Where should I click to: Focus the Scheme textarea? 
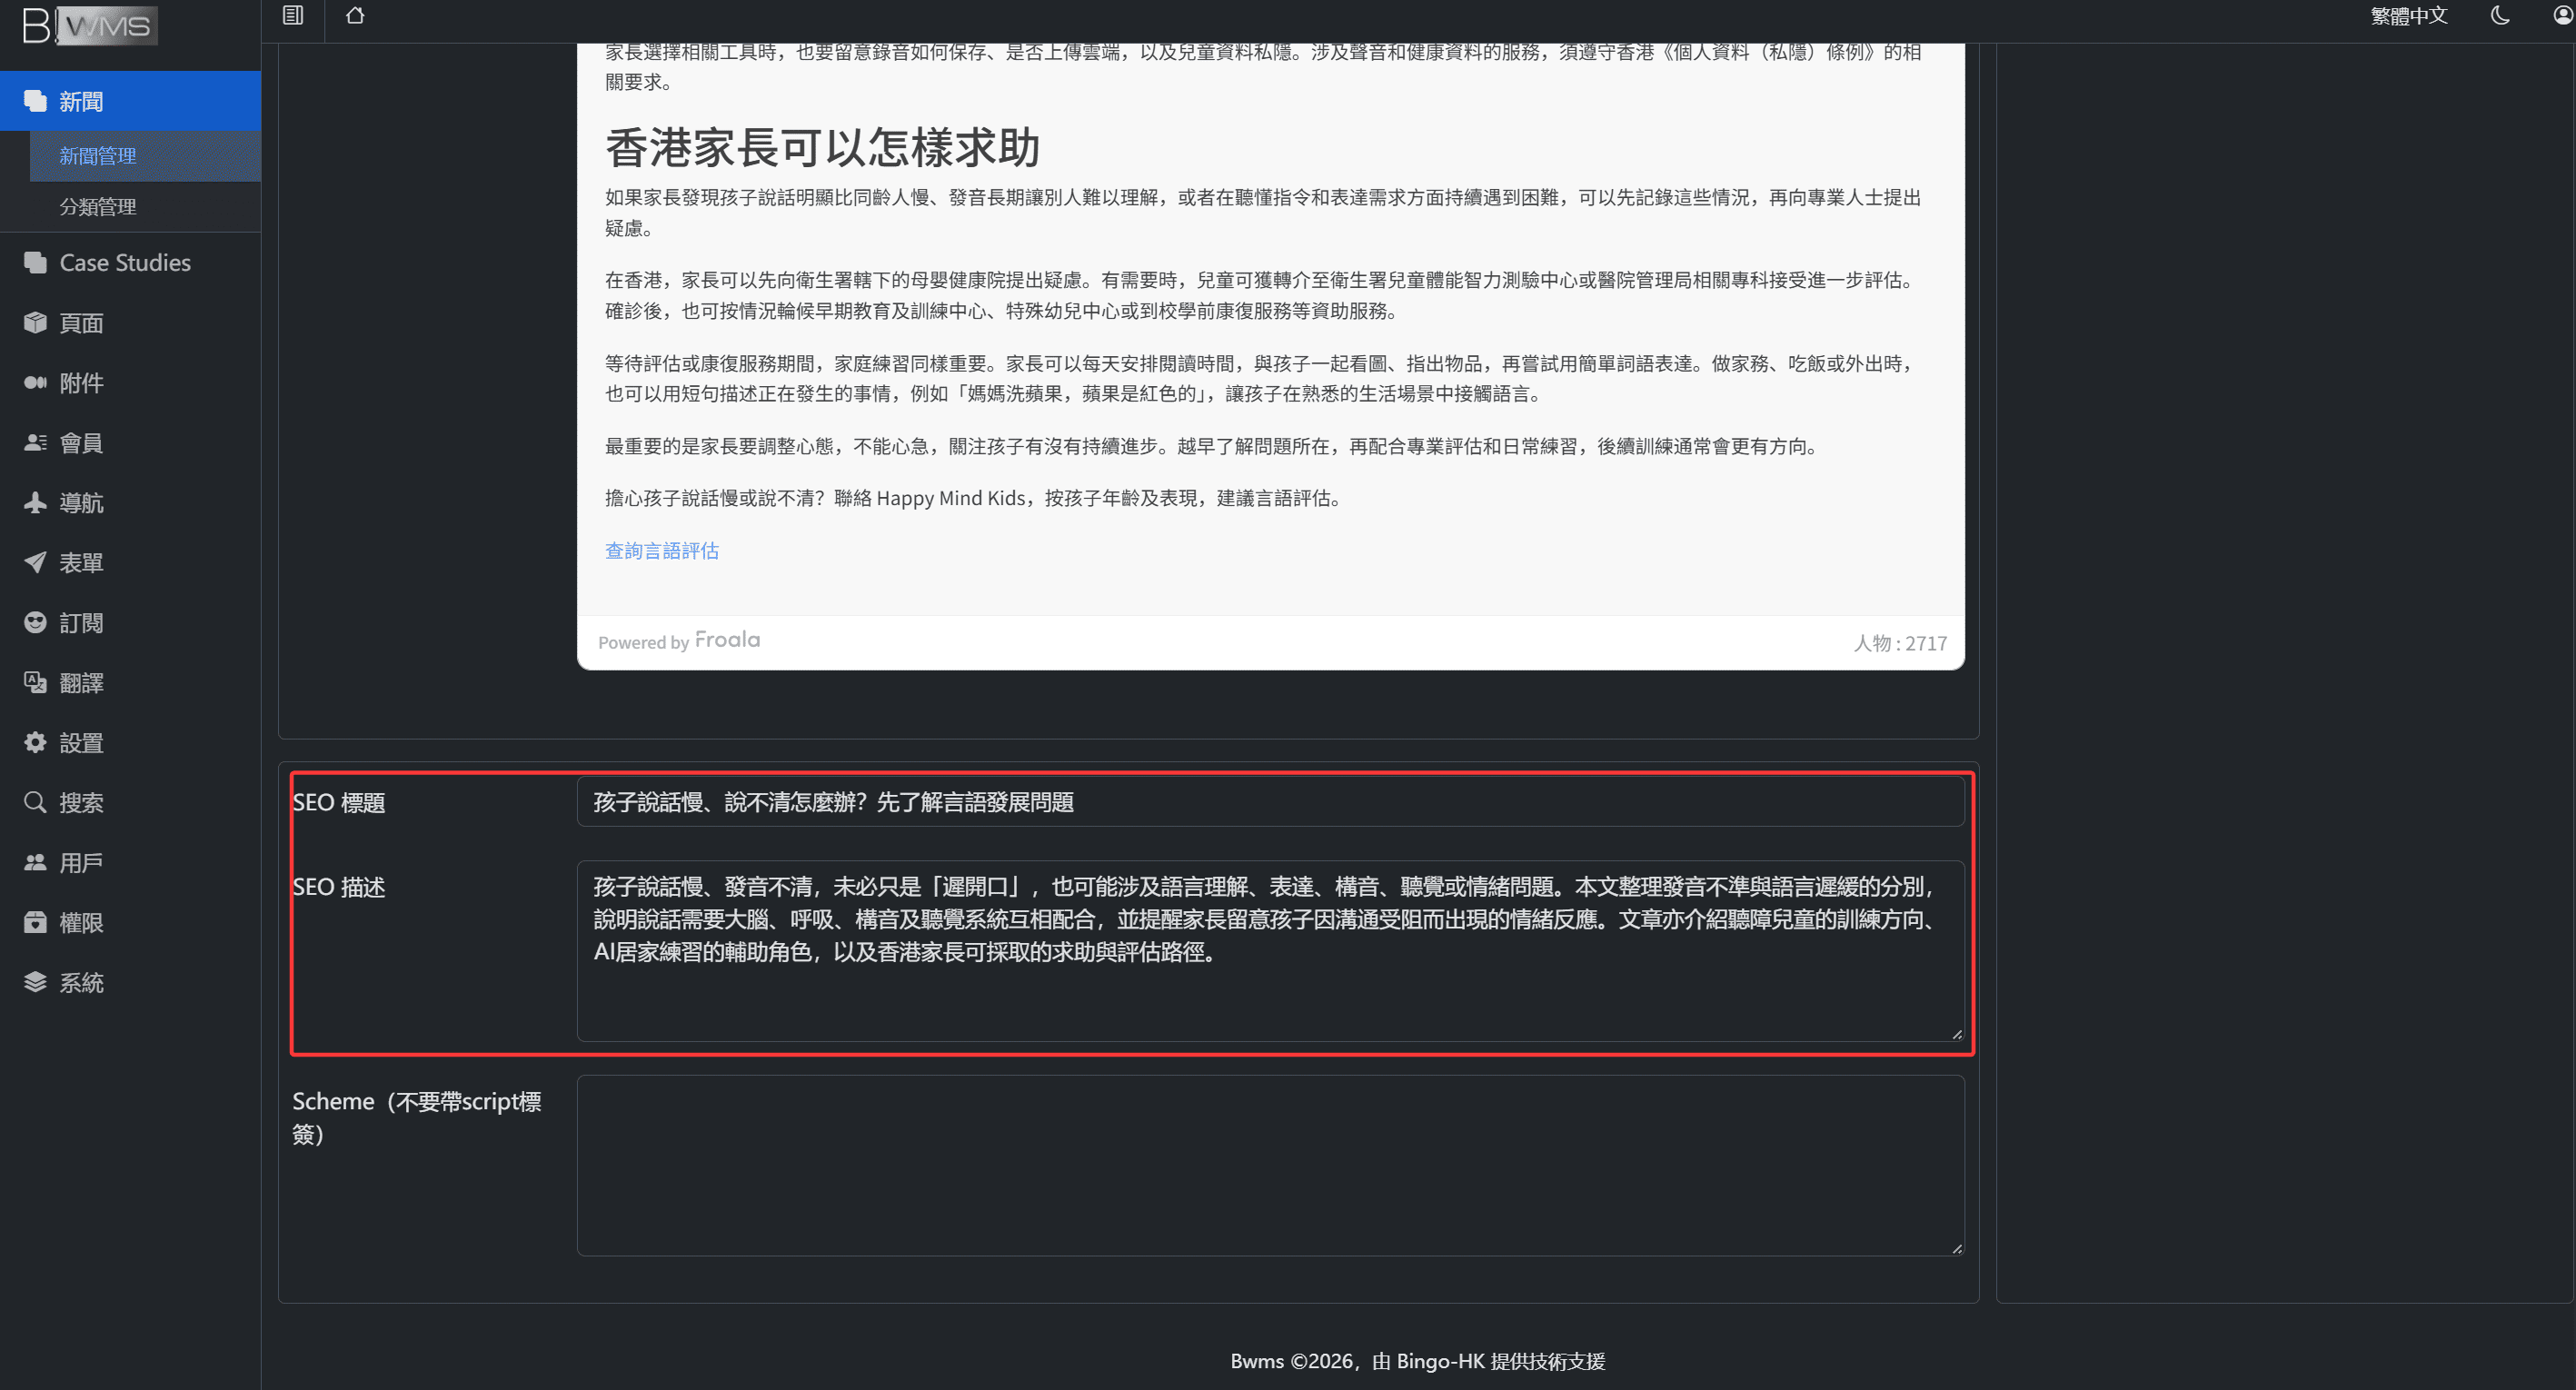(x=1270, y=1165)
